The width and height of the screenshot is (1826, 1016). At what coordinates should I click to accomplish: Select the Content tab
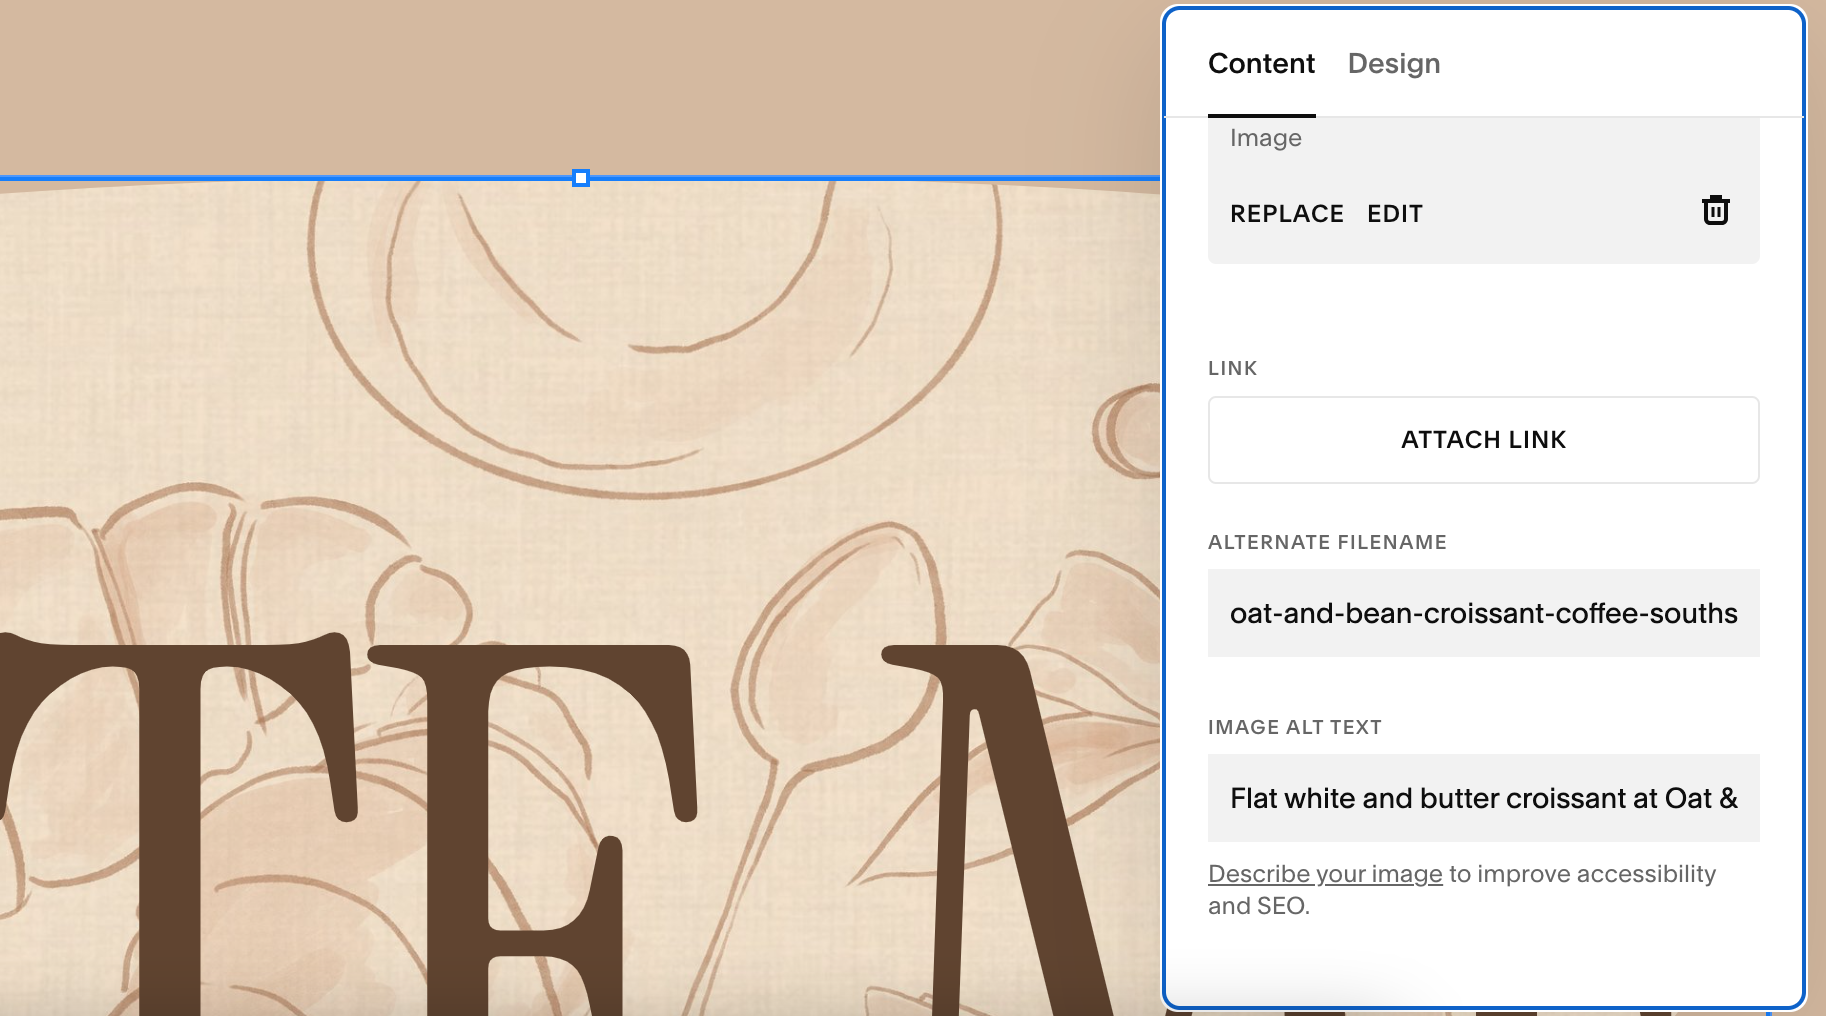1261,63
